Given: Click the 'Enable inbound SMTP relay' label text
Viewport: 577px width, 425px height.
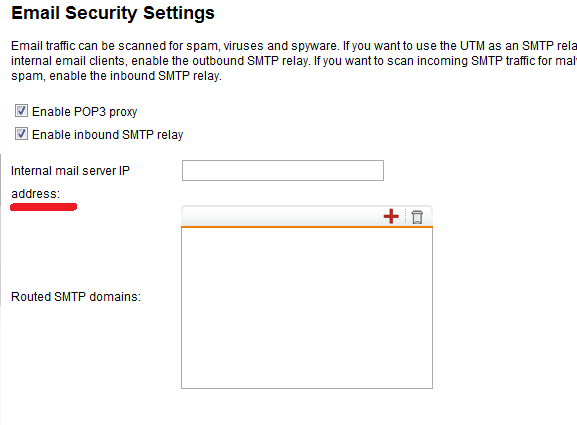Looking at the screenshot, I should pyautogui.click(x=107, y=135).
